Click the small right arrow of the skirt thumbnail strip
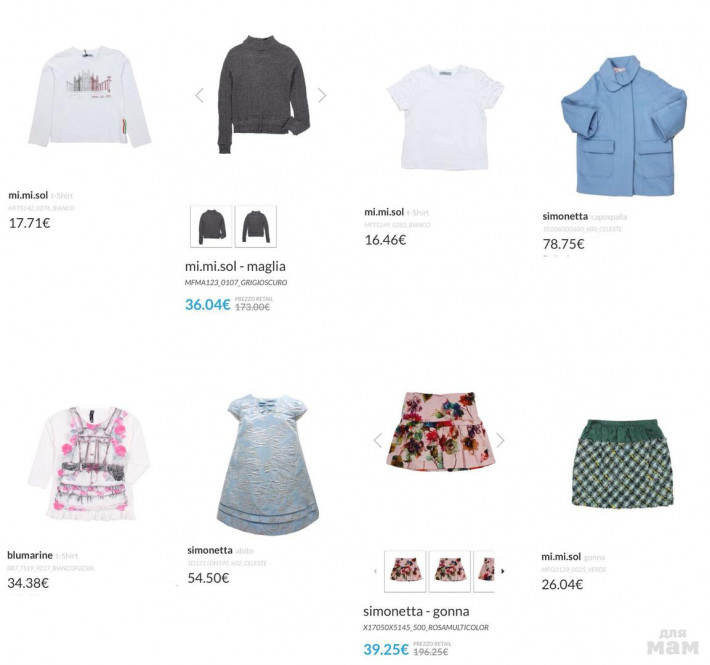This screenshot has height=665, width=710. pos(503,571)
